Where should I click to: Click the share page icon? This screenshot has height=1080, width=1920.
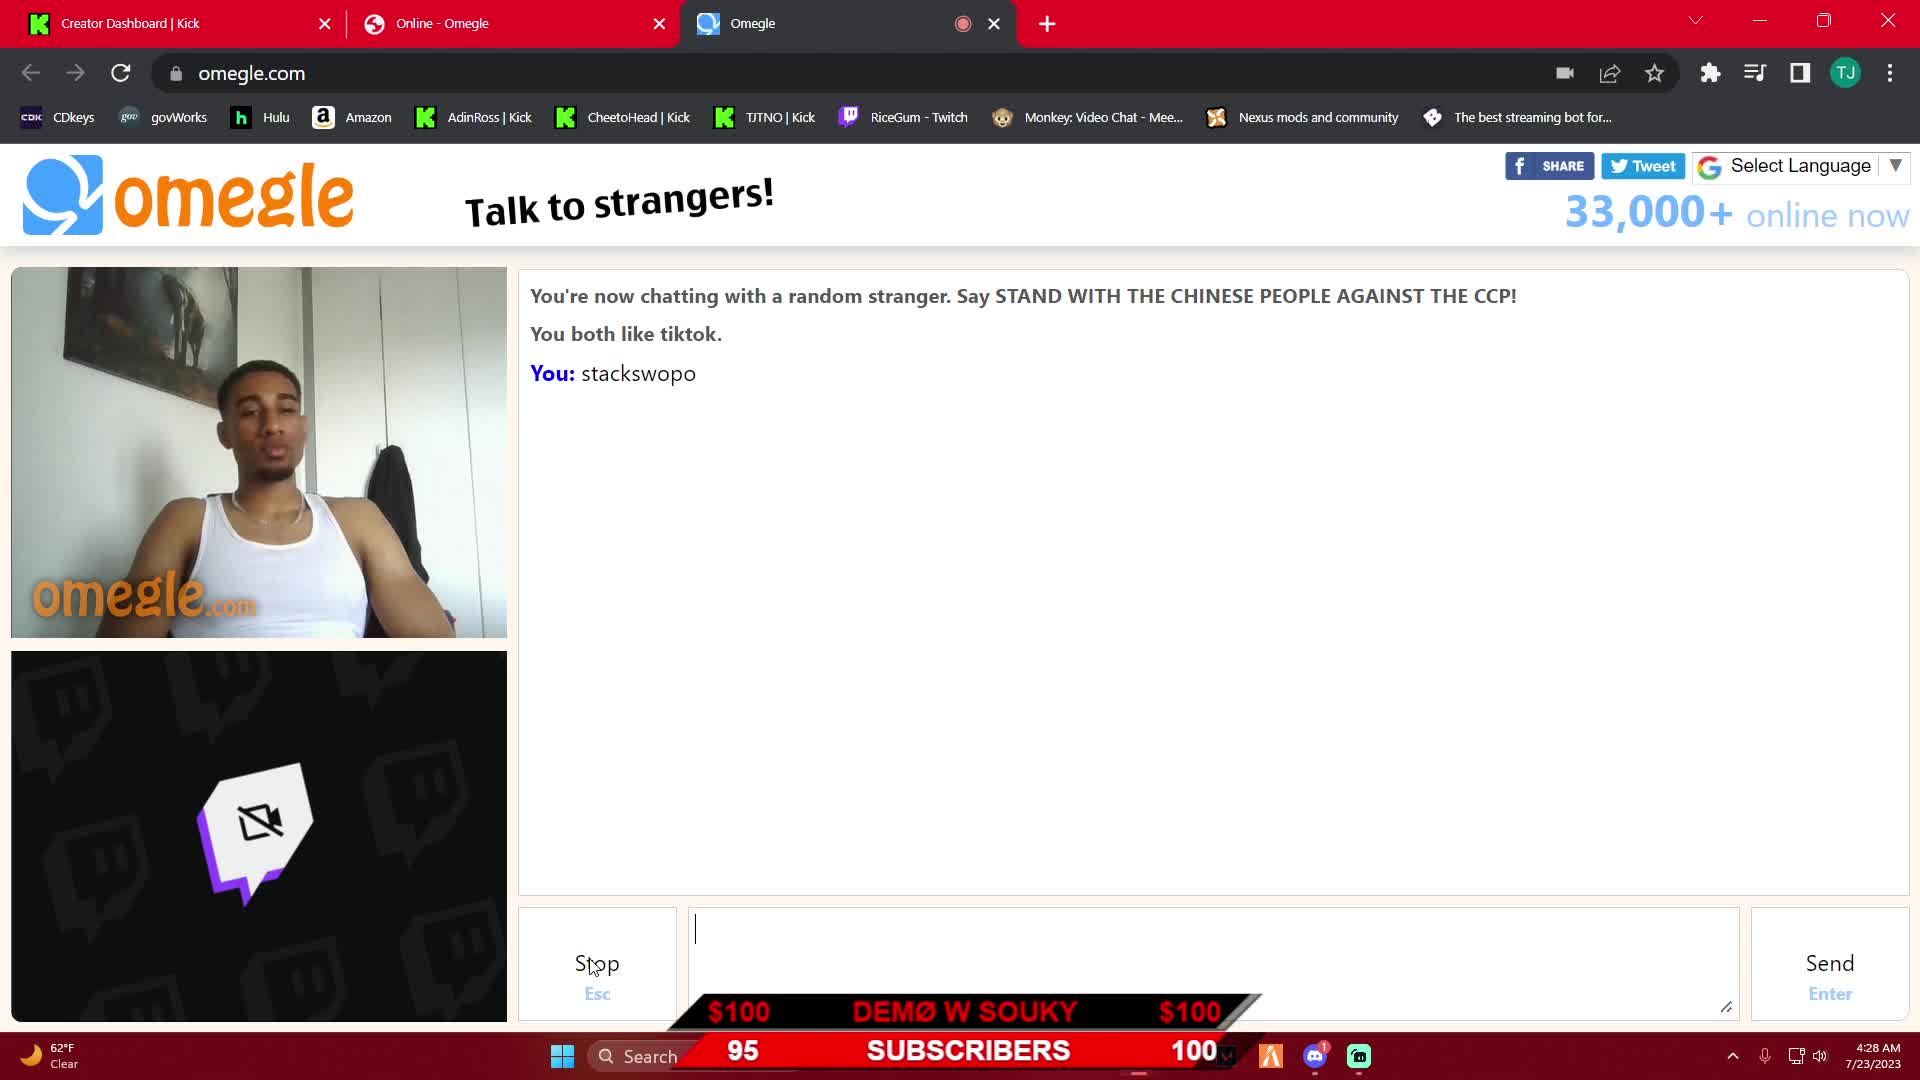1610,73
